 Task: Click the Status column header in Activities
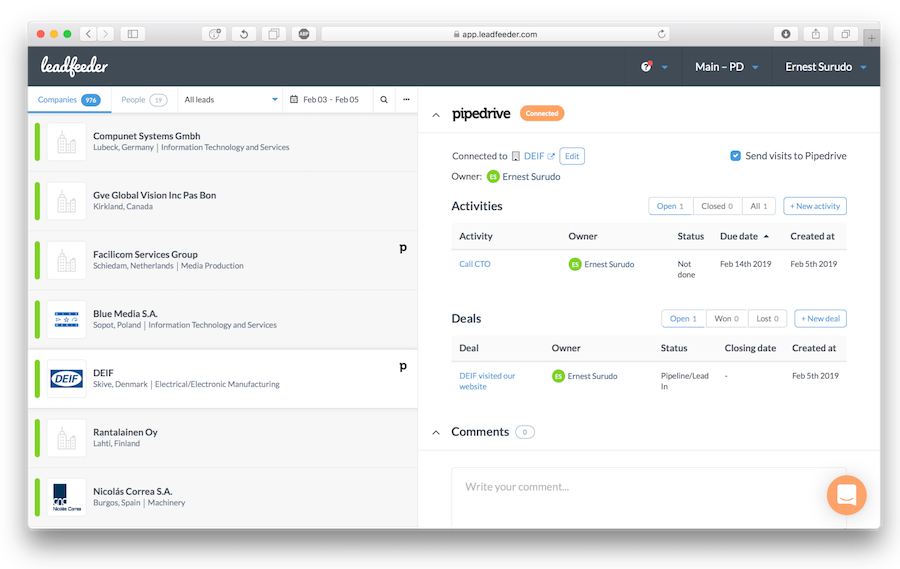(690, 237)
